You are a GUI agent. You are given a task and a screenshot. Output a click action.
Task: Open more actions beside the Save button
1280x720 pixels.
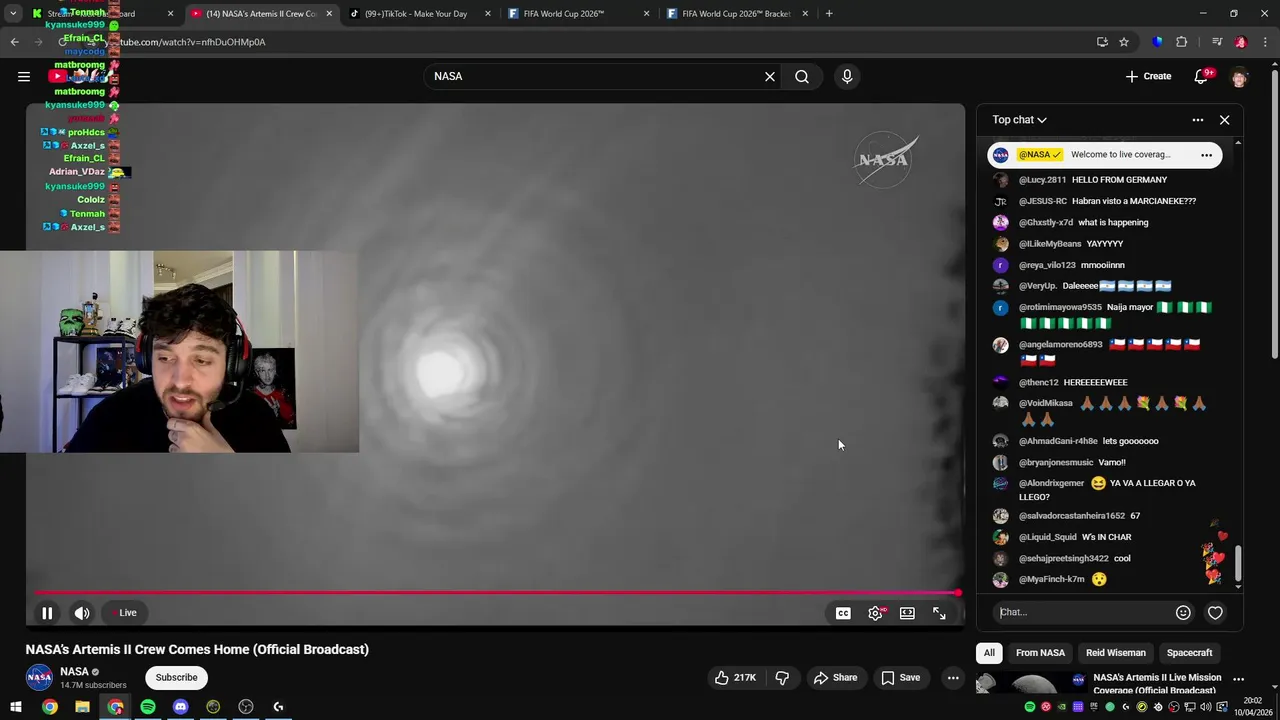click(x=953, y=677)
